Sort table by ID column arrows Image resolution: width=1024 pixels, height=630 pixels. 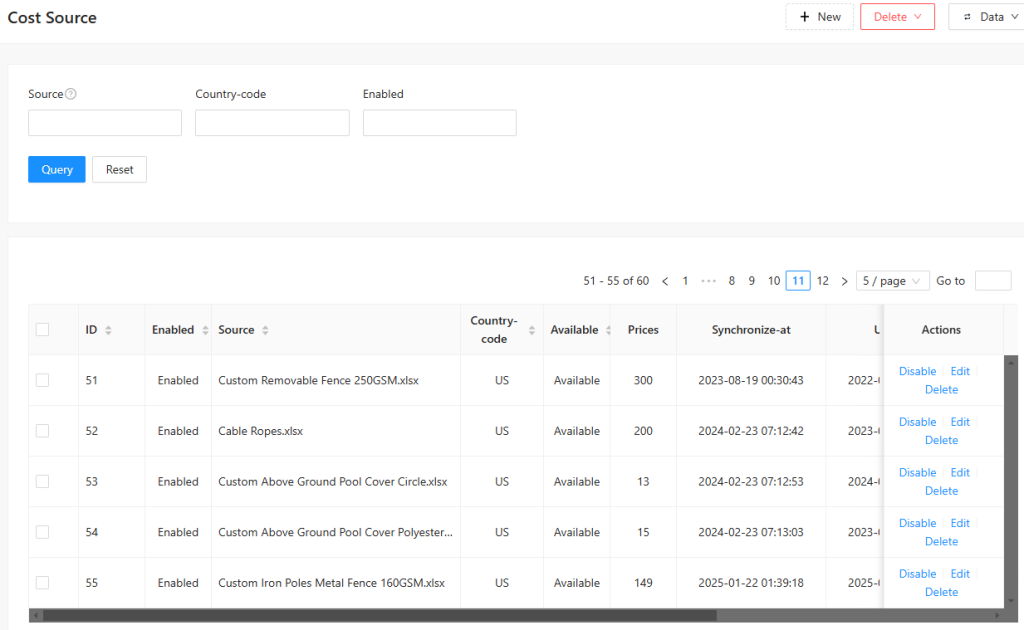pyautogui.click(x=108, y=330)
